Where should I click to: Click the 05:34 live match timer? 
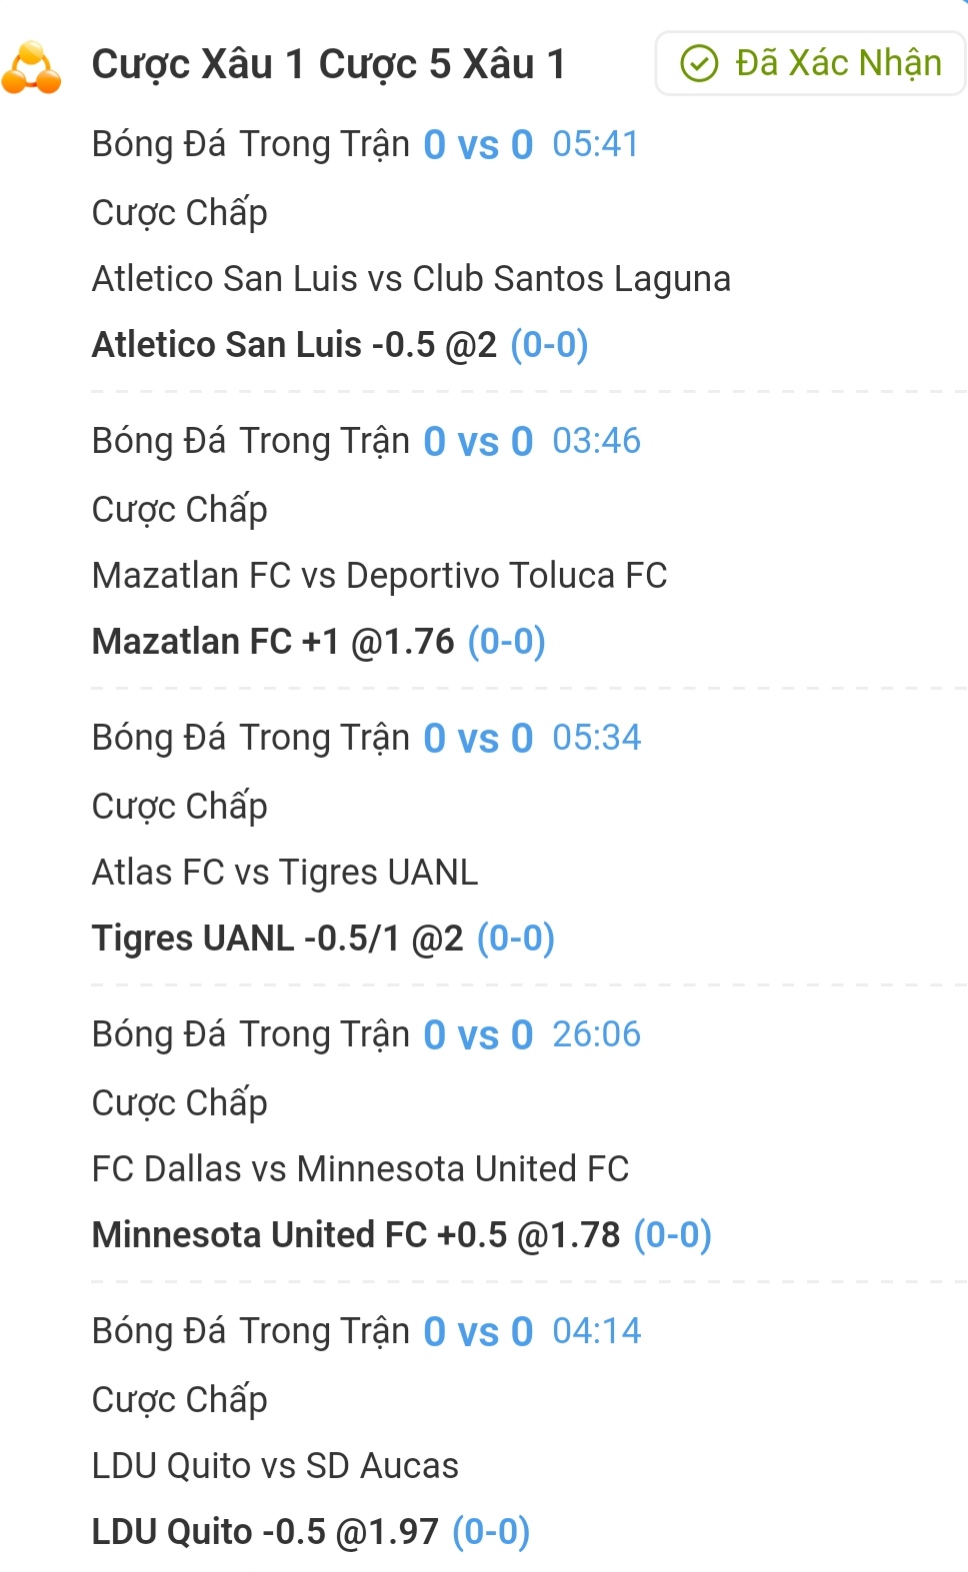(596, 738)
